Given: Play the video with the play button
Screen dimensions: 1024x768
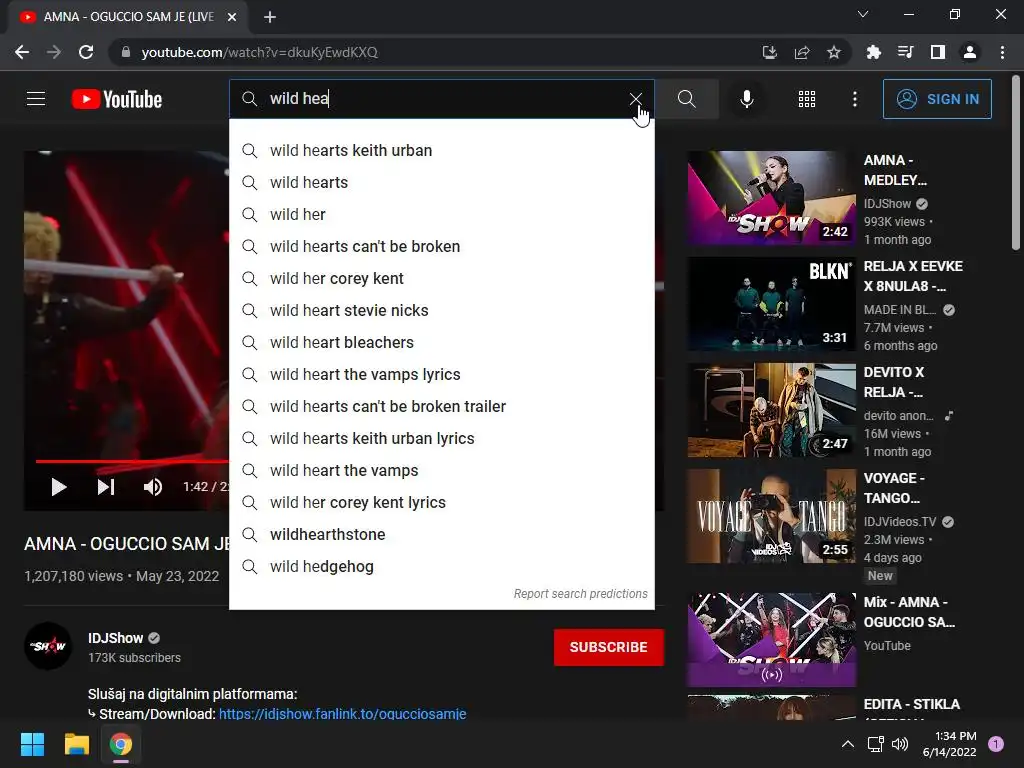Looking at the screenshot, I should point(59,487).
